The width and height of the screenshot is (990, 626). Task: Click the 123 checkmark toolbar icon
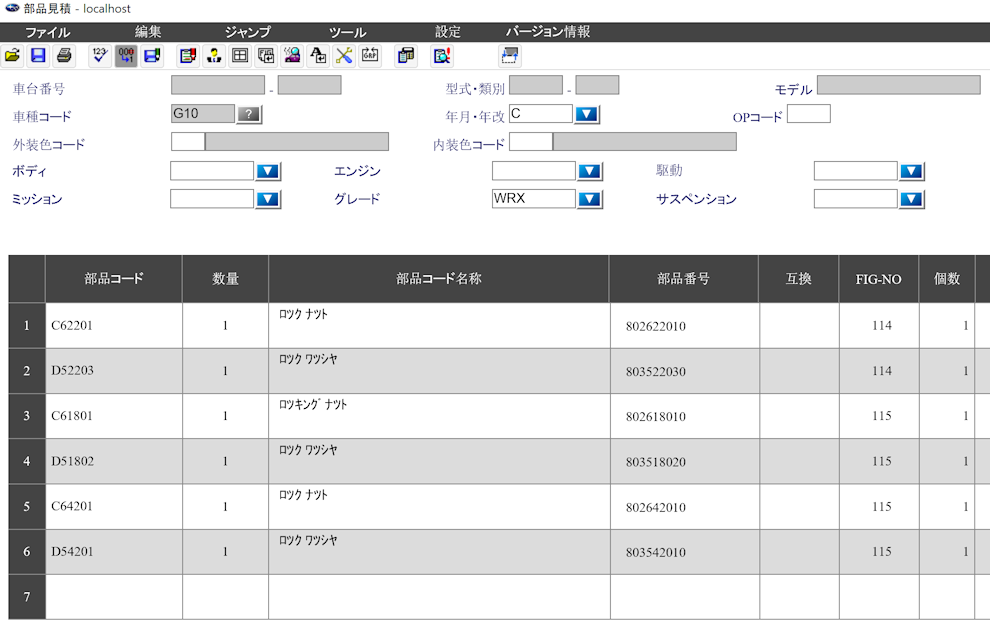pyautogui.click(x=99, y=56)
